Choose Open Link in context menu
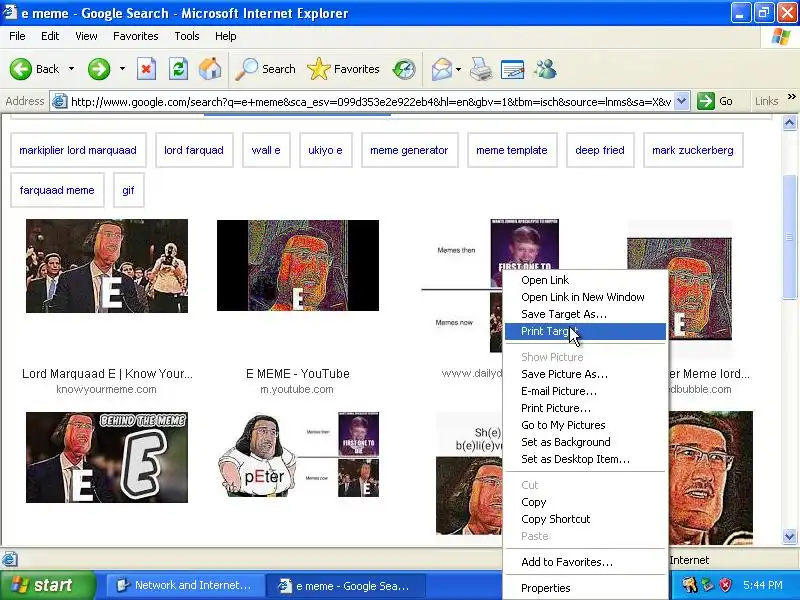 click(x=585, y=280)
